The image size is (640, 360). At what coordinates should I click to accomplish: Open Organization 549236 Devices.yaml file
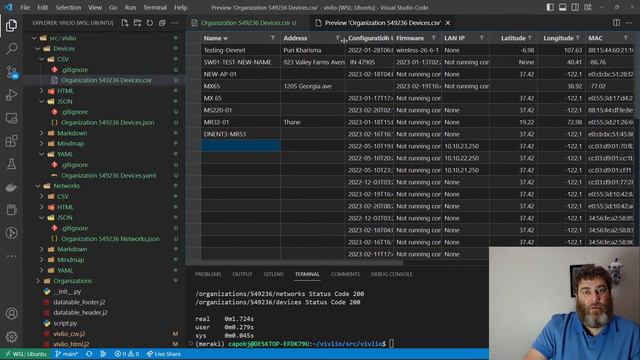click(x=109, y=176)
